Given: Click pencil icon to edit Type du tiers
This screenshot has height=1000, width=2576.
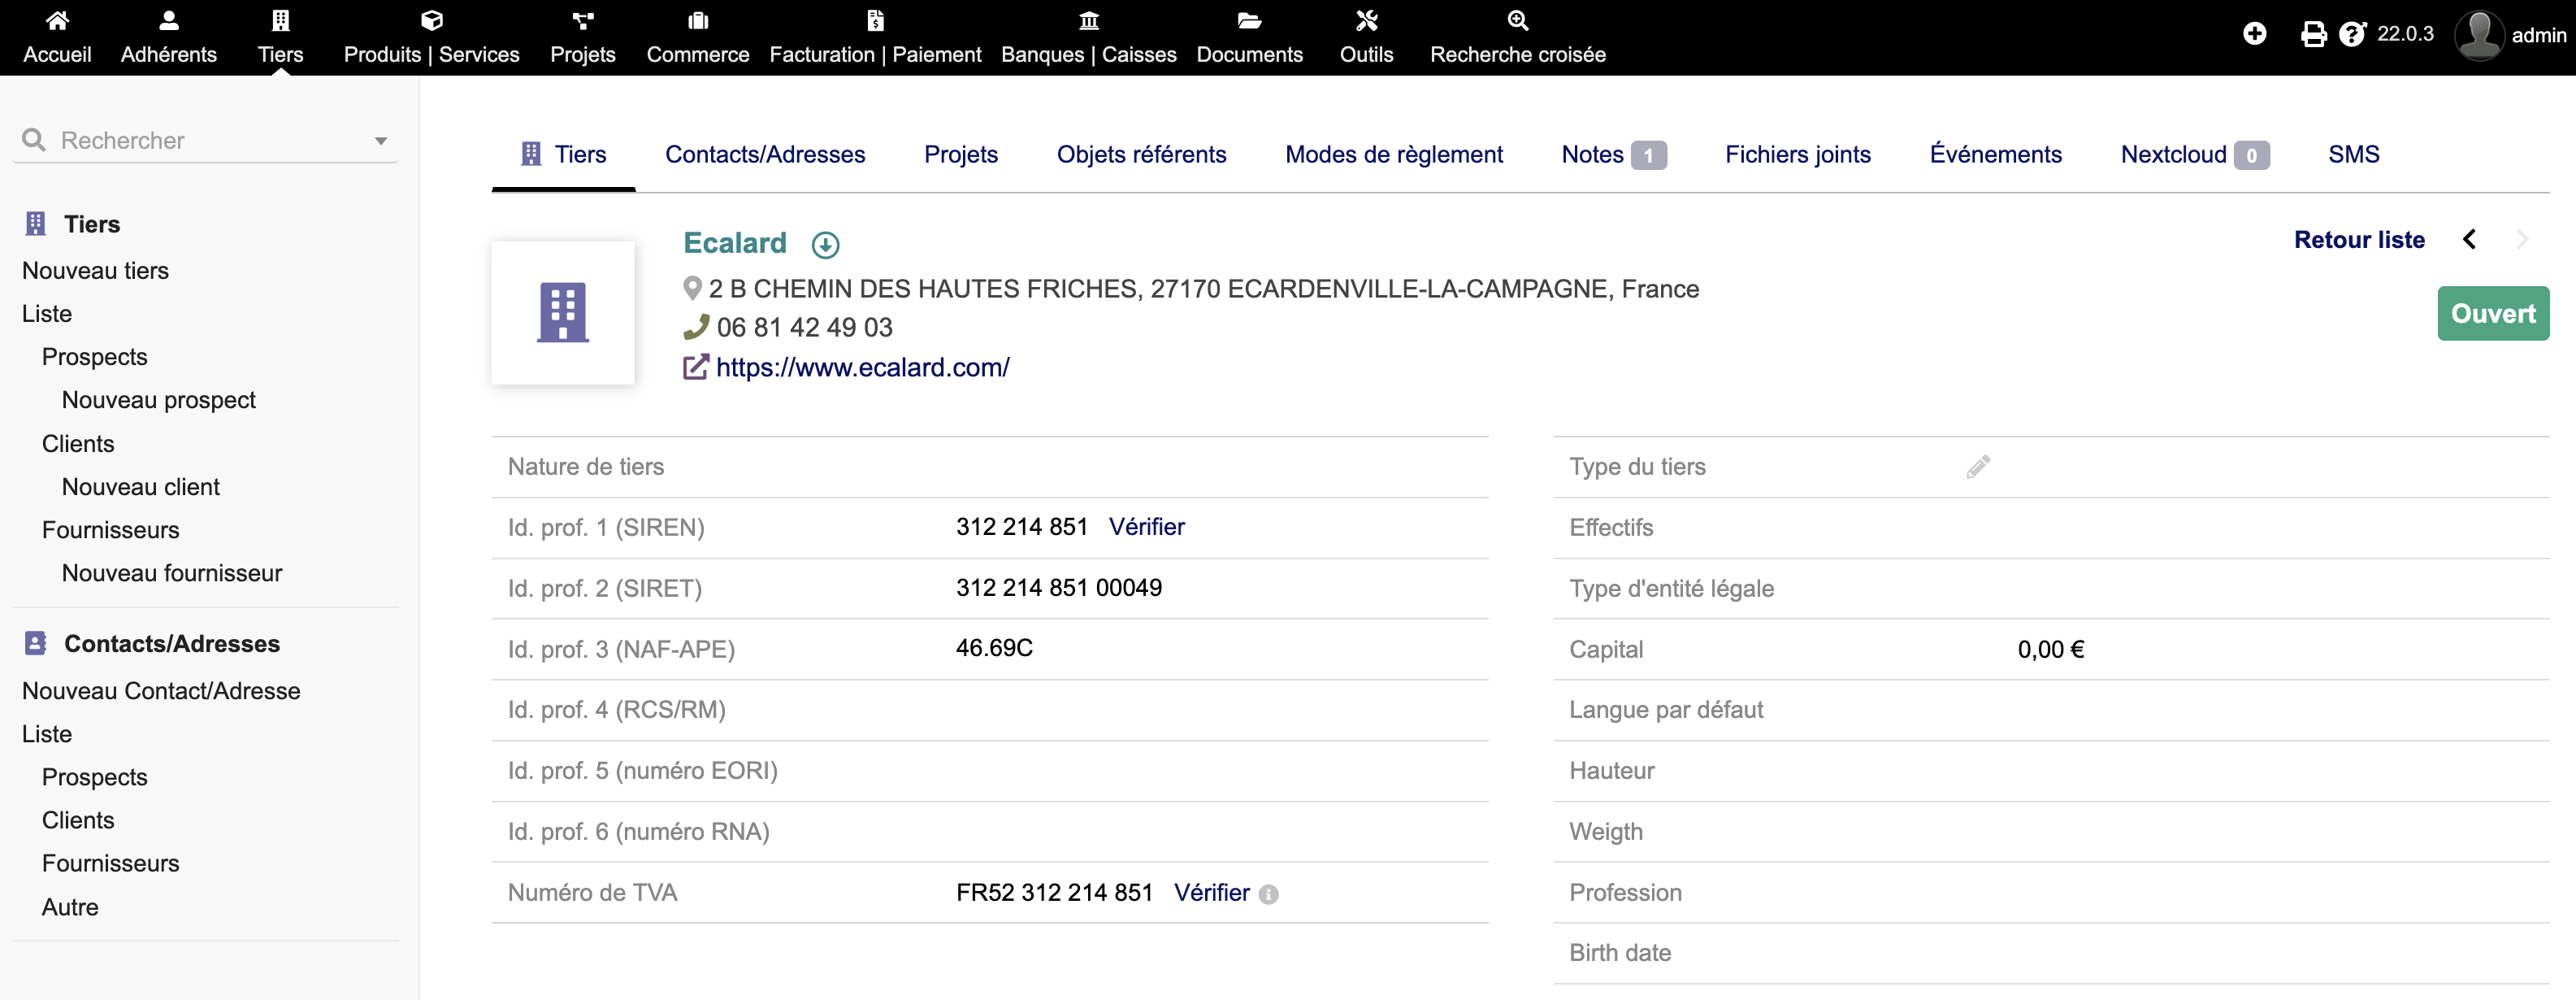Looking at the screenshot, I should tap(1977, 467).
